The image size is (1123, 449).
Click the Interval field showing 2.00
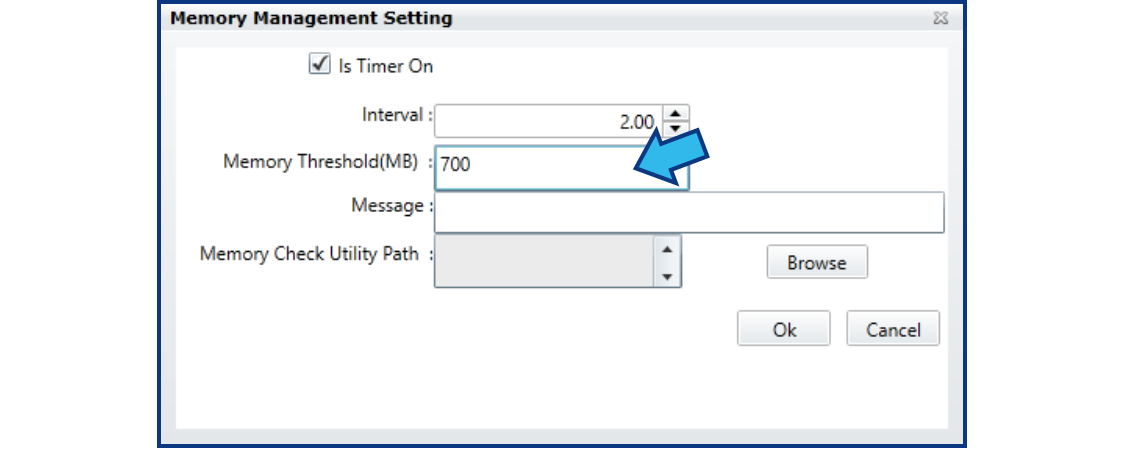[x=545, y=122]
